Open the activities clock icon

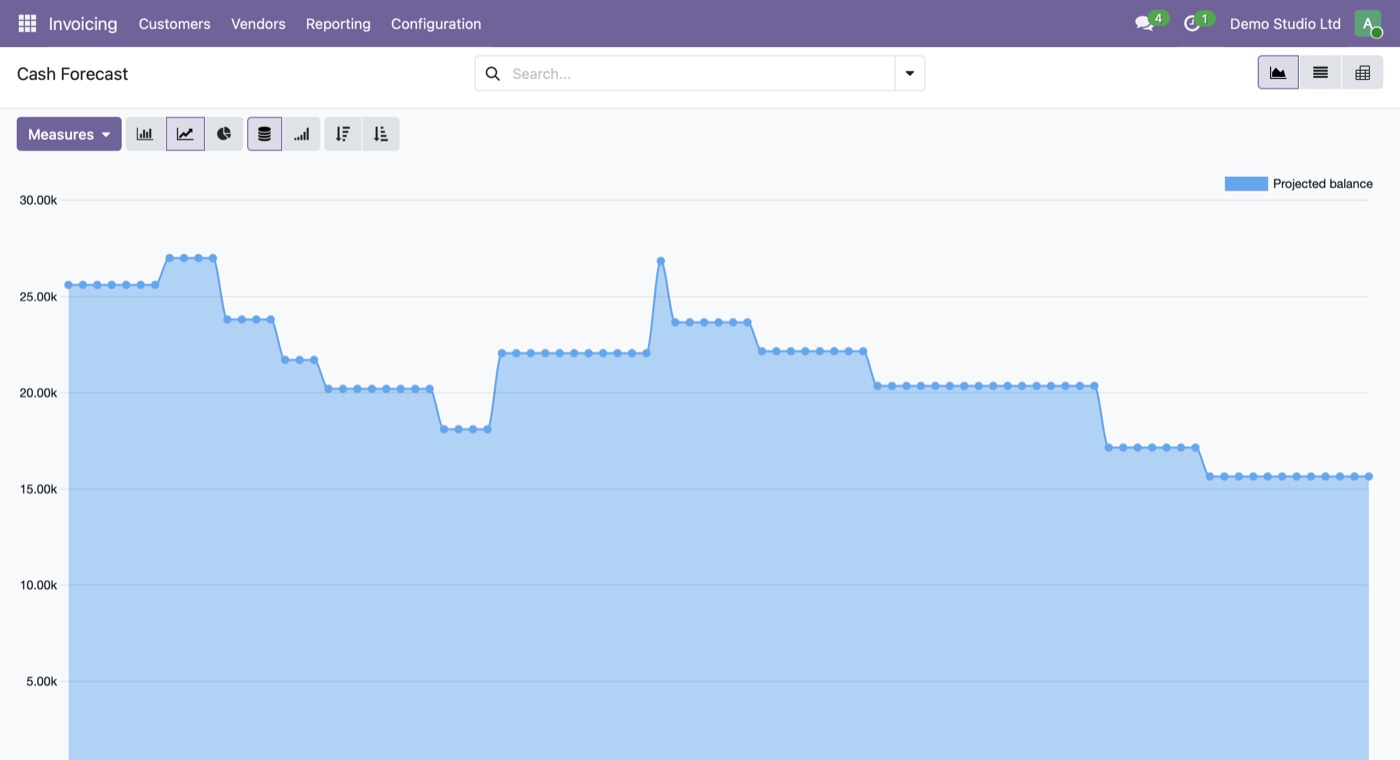[x=1191, y=23]
